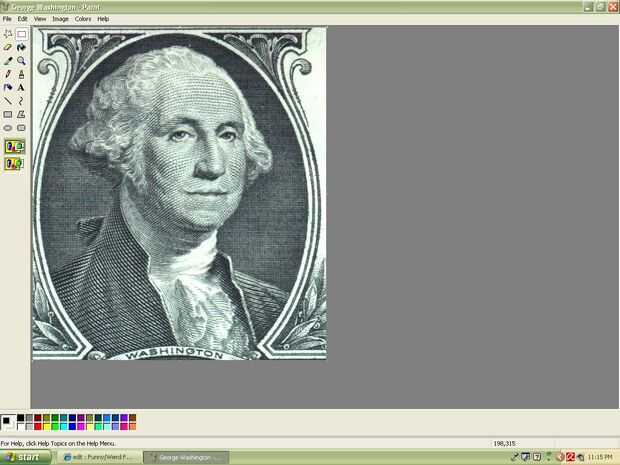Click the George Washington Paint taskbar button
The image size is (620, 465).
[x=186, y=458]
